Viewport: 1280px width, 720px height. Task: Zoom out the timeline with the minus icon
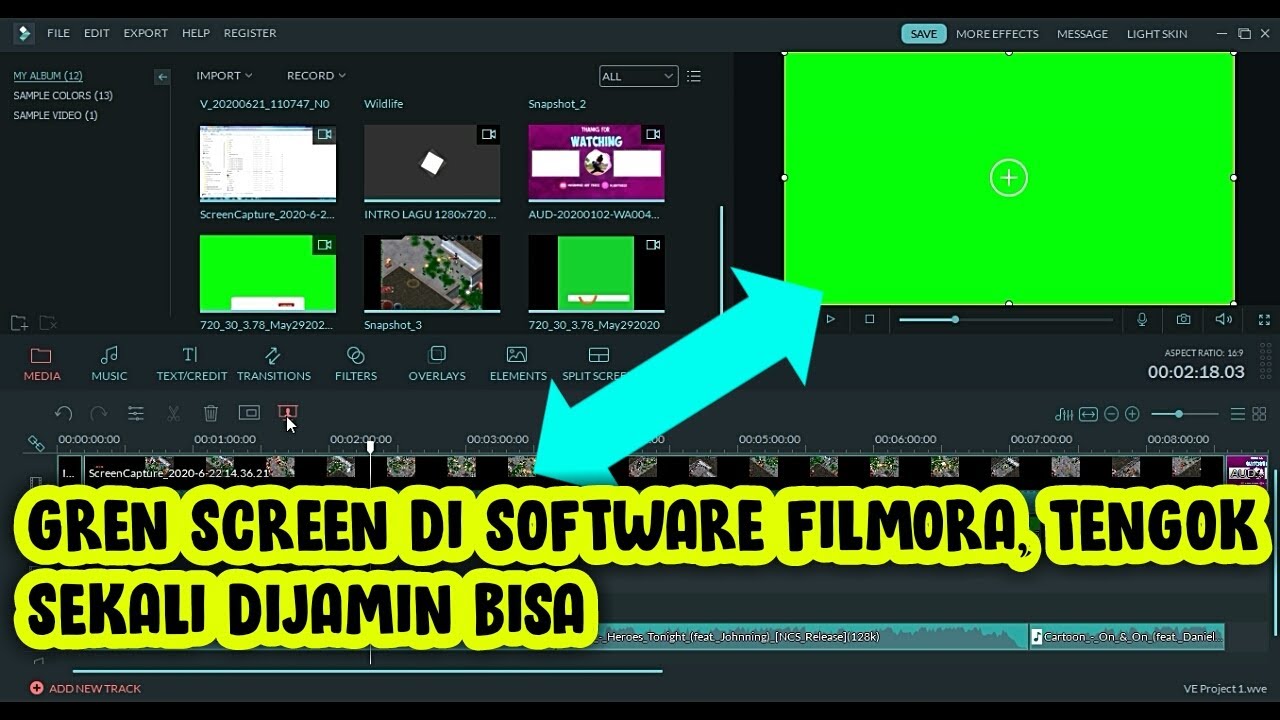(1111, 414)
